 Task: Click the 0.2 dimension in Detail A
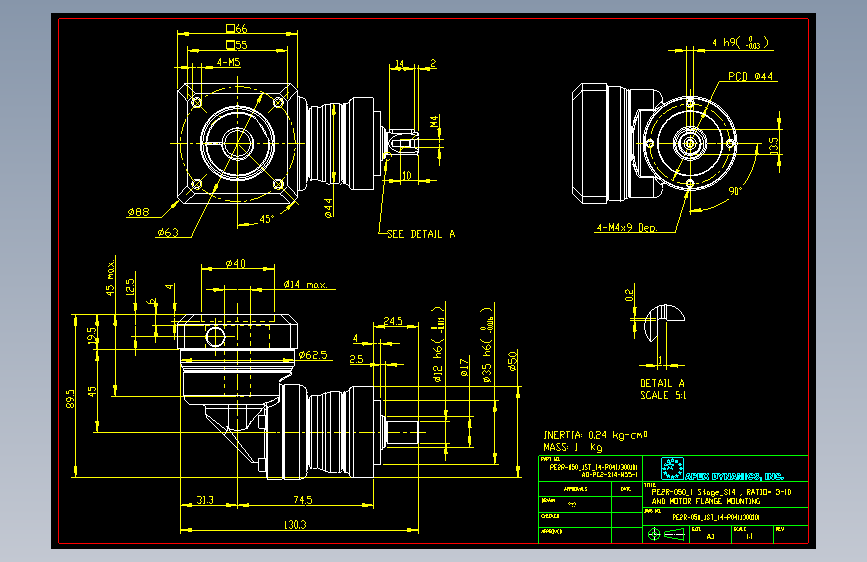coord(629,295)
